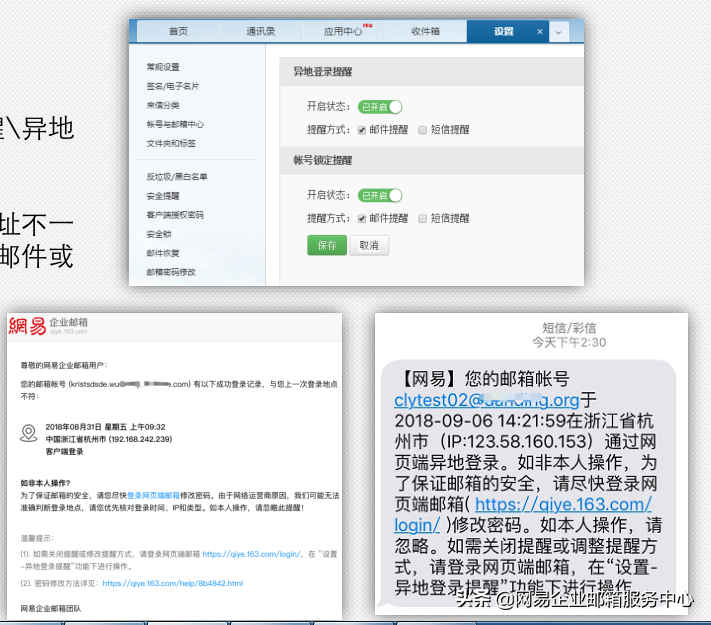Select the 设置 tab
The height and width of the screenshot is (625, 711).
pyautogui.click(x=503, y=31)
